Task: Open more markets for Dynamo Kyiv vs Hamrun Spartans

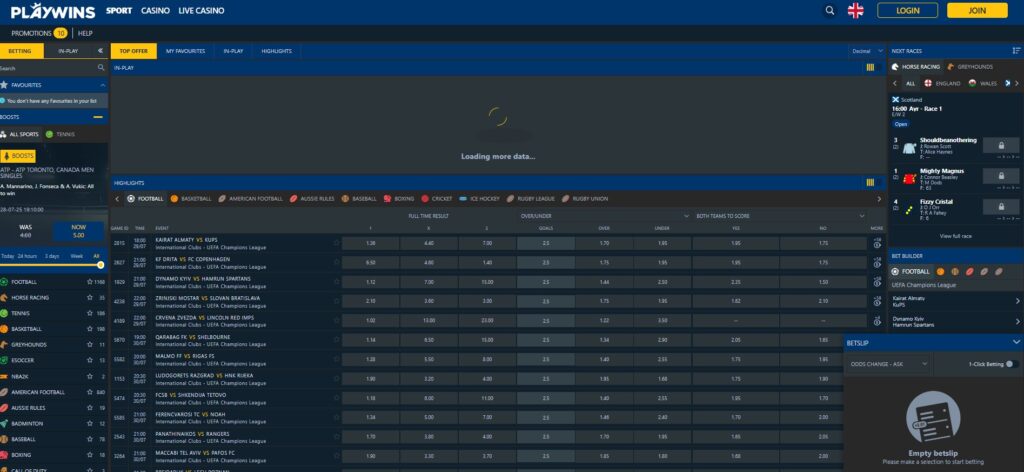Action: [876, 282]
